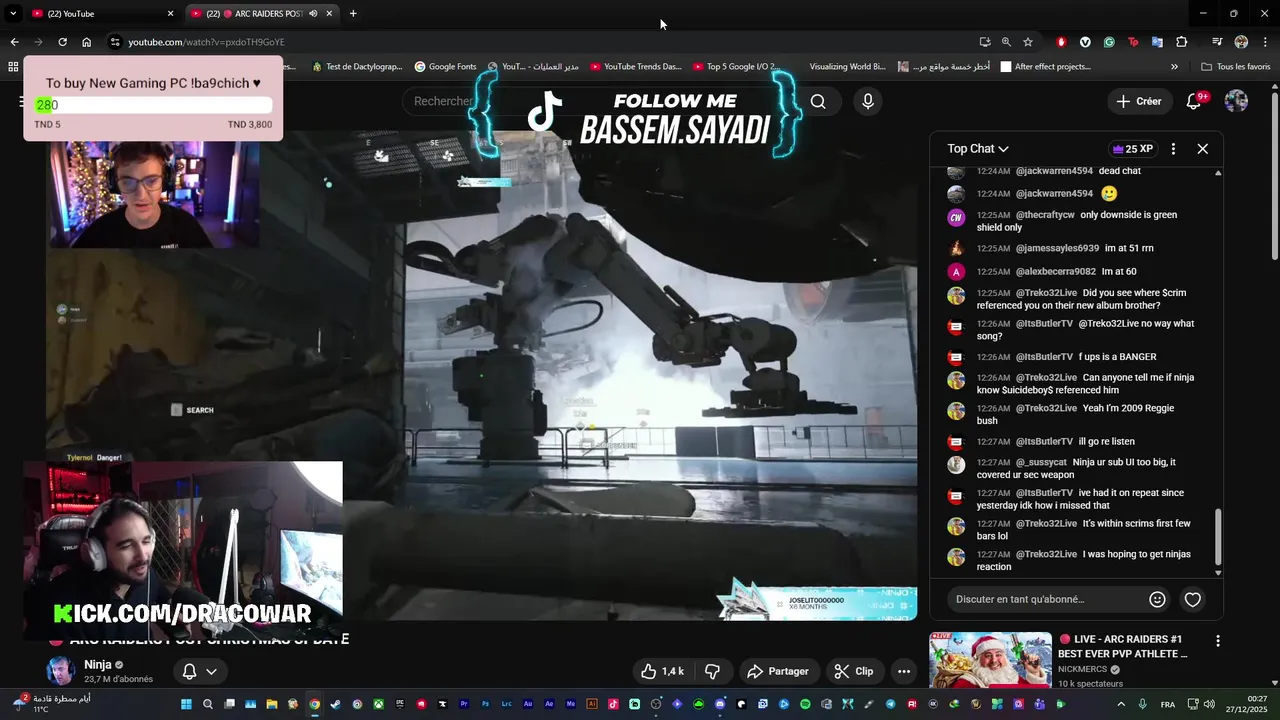Click the Créer button
This screenshot has height=720, width=1280.
[1139, 101]
